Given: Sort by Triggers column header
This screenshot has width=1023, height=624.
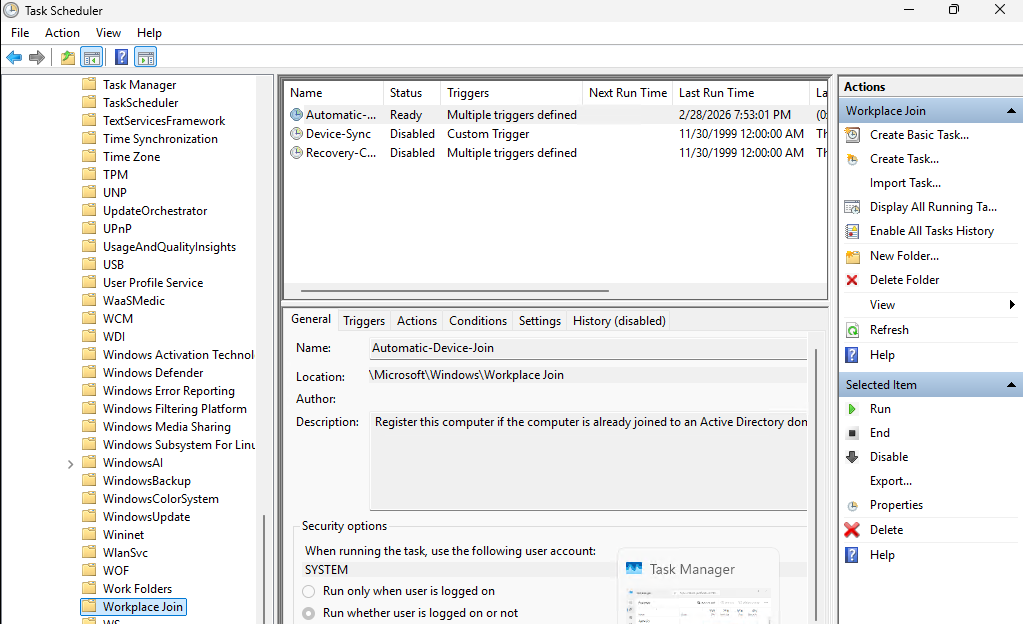Looking at the screenshot, I should point(512,93).
